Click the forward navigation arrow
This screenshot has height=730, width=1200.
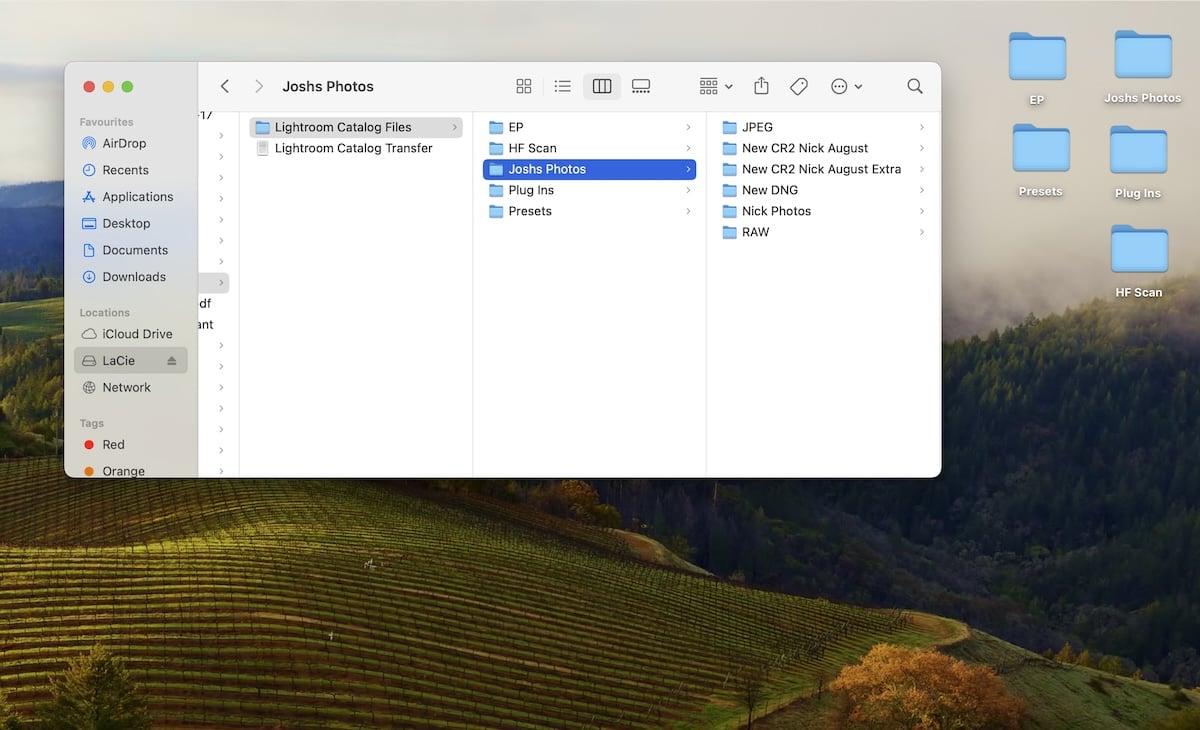click(x=258, y=86)
